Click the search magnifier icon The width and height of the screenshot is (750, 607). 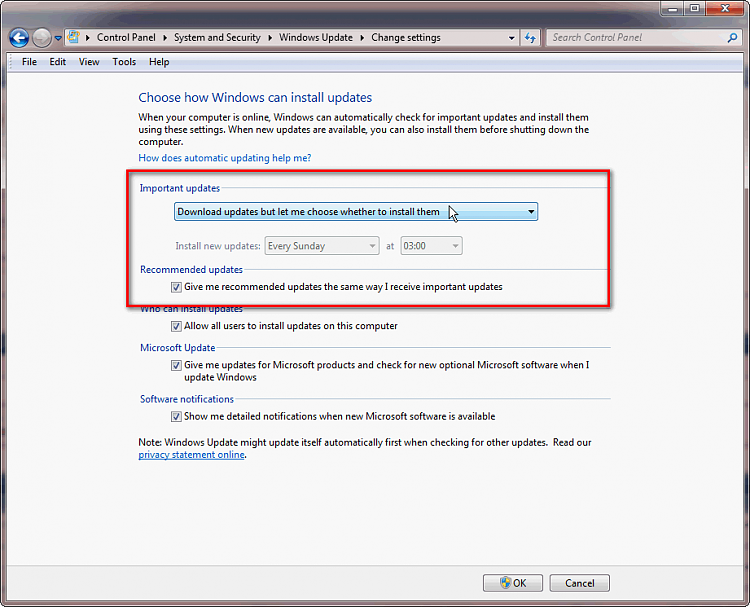(732, 37)
